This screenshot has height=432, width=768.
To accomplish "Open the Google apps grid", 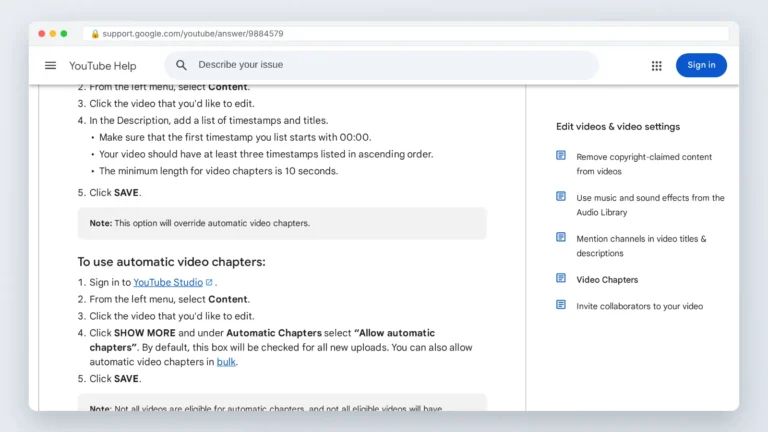I will [x=656, y=66].
